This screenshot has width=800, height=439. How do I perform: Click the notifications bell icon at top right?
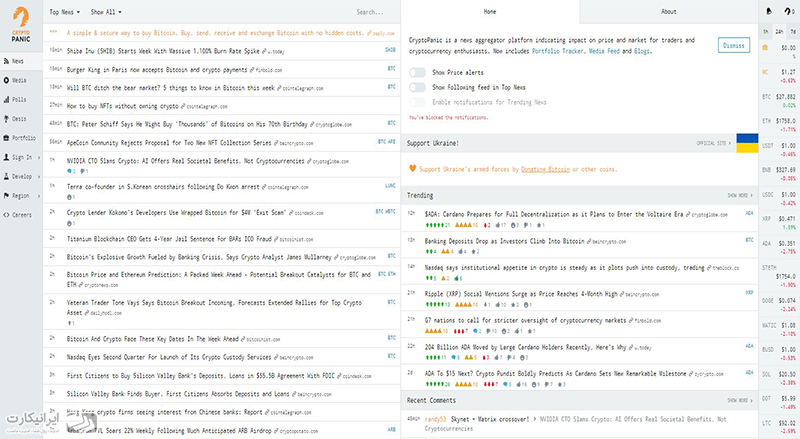(x=769, y=11)
